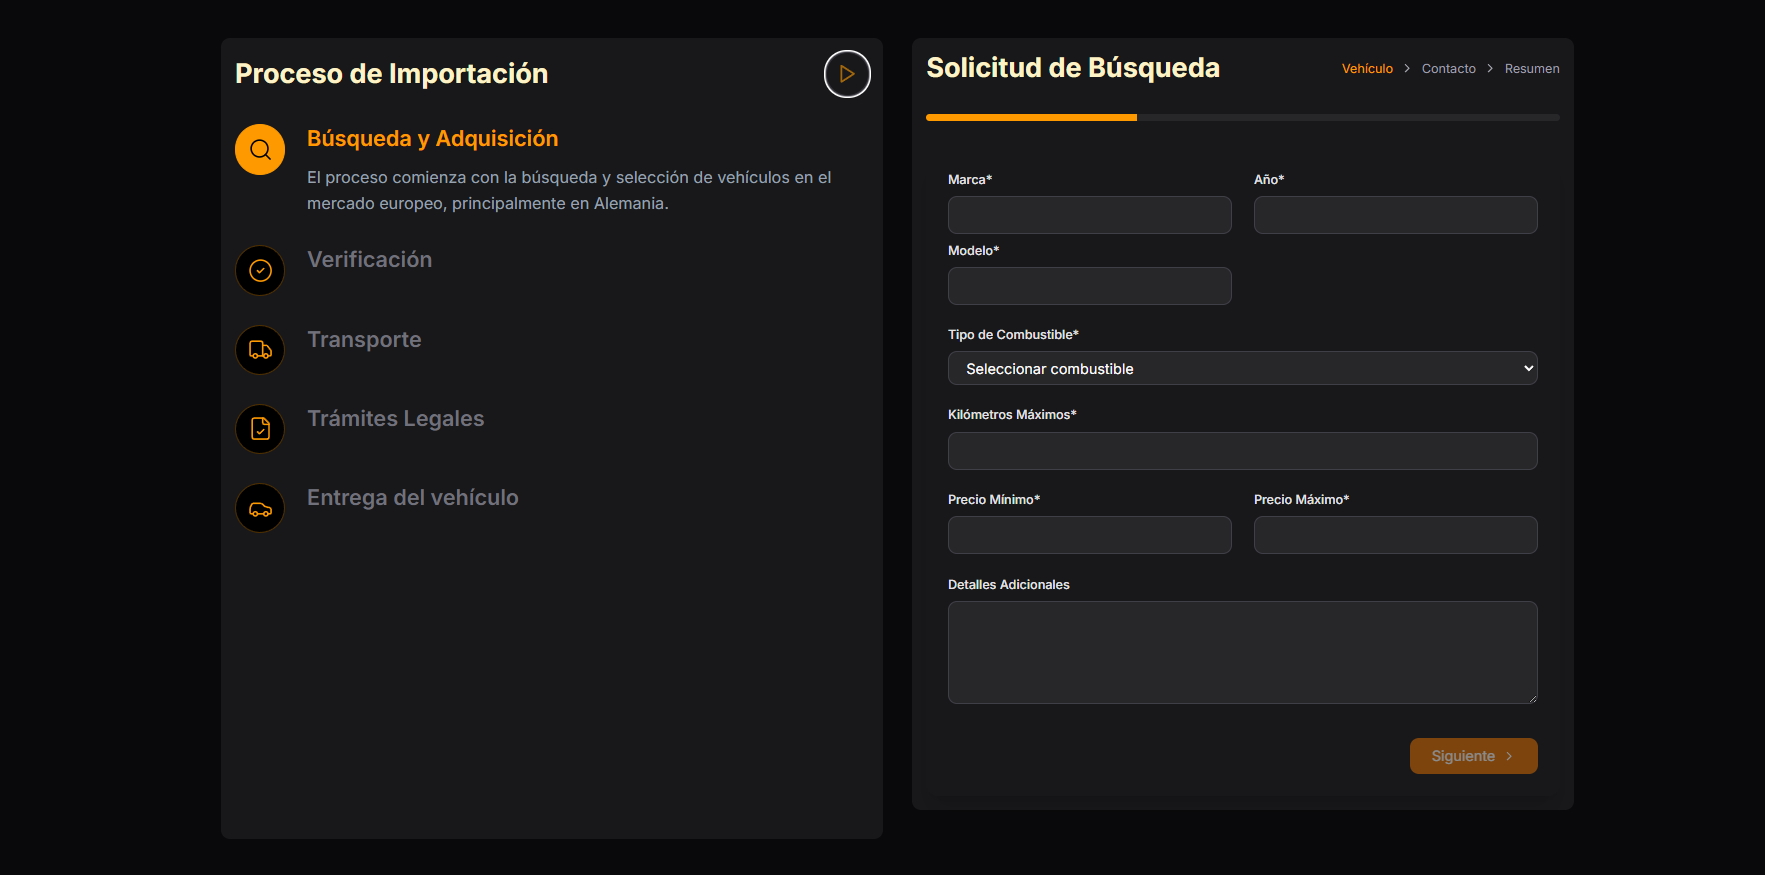Focus the Marca input field
The image size is (1765, 875).
click(x=1089, y=215)
